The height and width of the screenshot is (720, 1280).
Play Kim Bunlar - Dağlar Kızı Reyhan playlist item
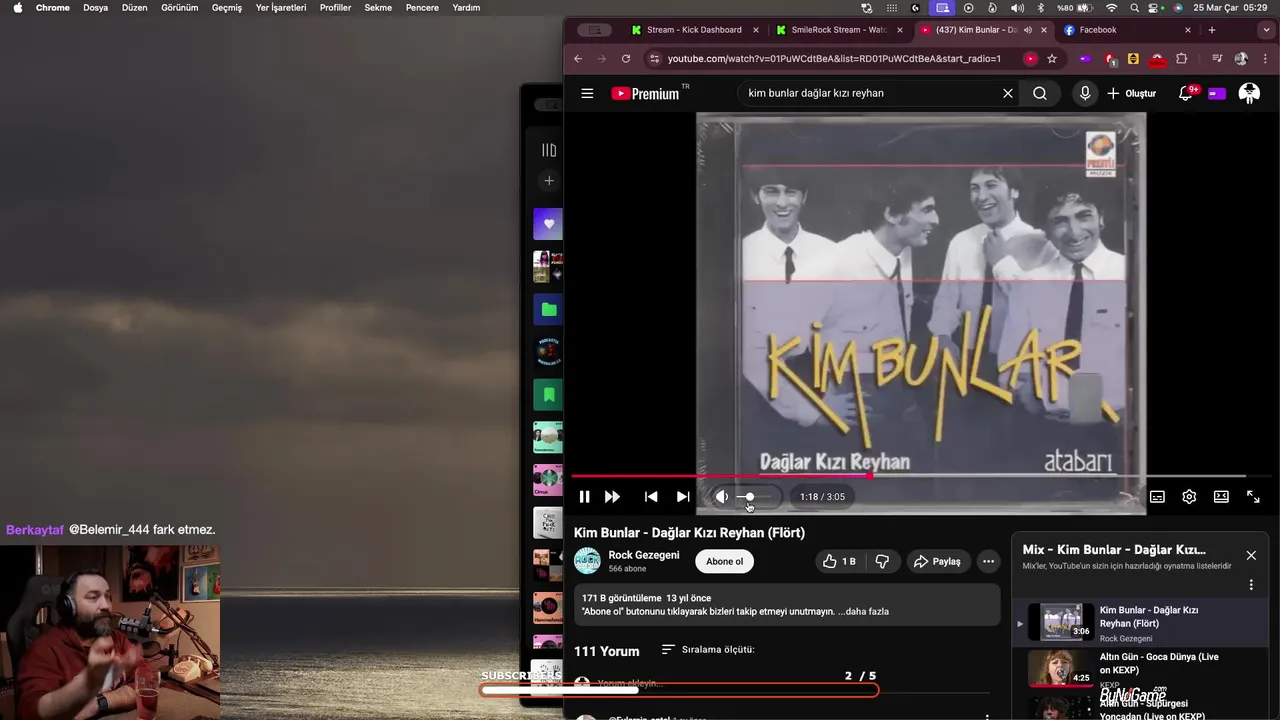click(1140, 622)
